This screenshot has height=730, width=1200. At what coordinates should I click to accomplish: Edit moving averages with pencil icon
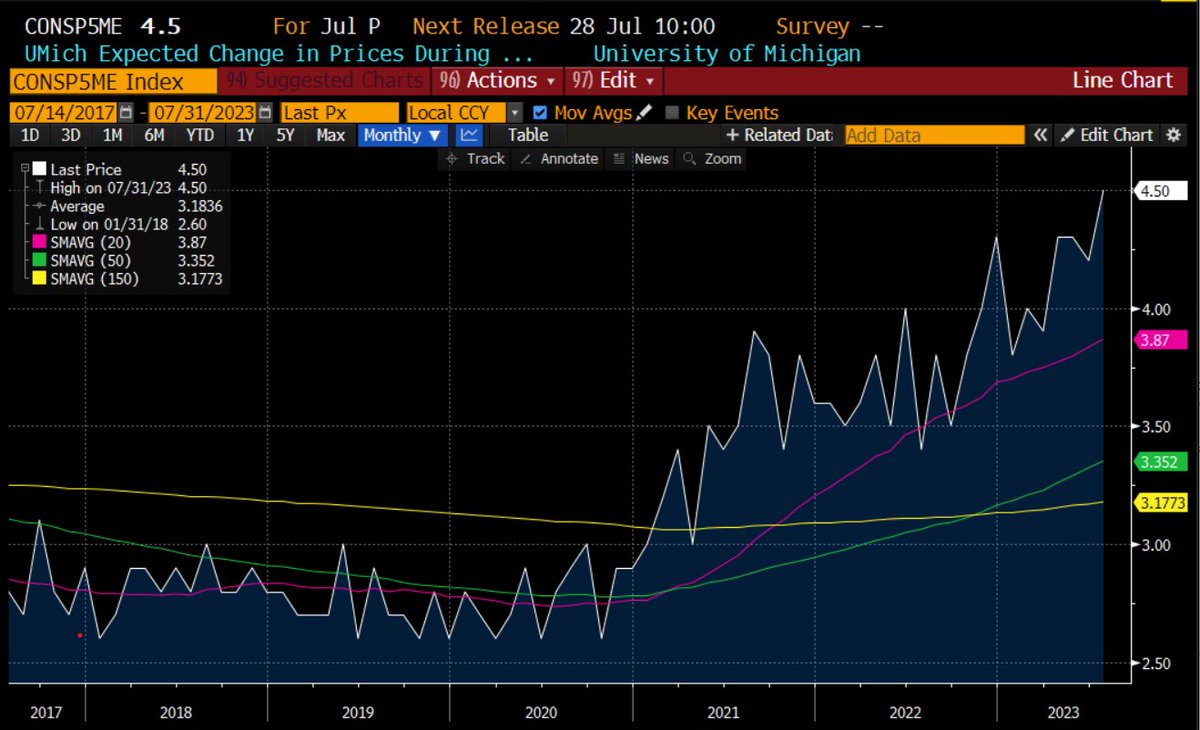point(643,113)
